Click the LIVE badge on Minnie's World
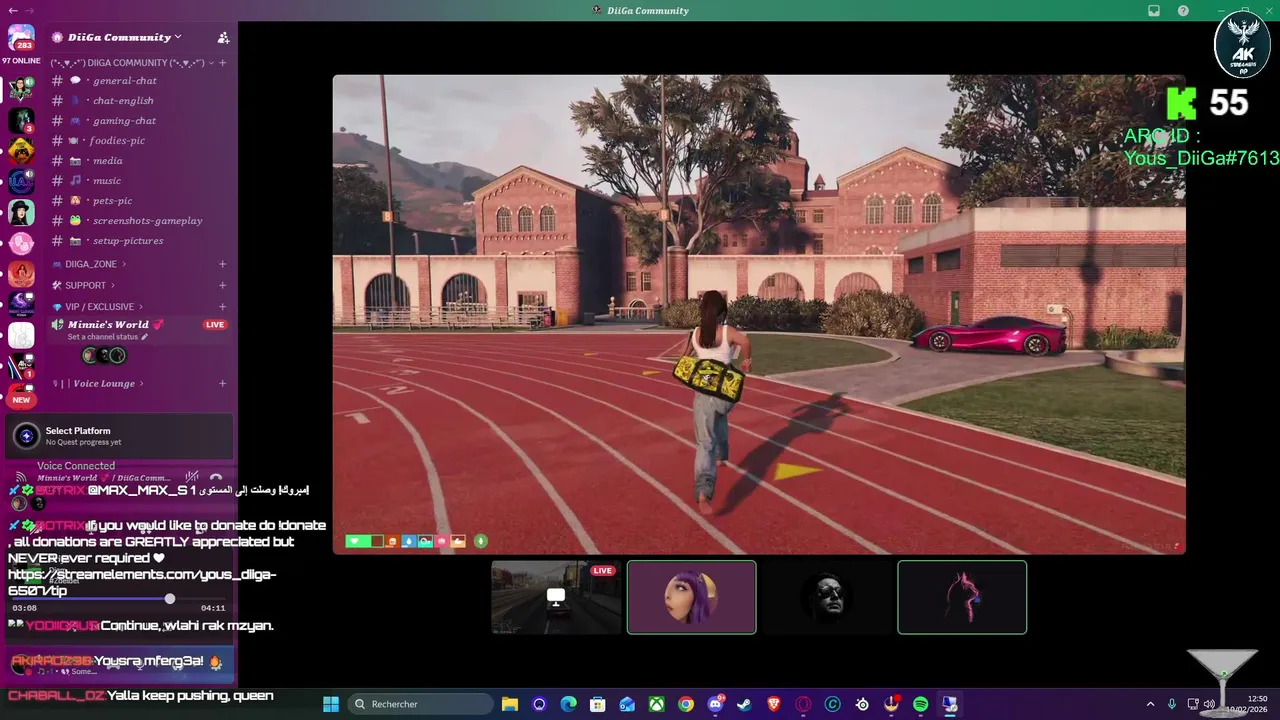Screen dimensions: 1280x720 [x=215, y=325]
